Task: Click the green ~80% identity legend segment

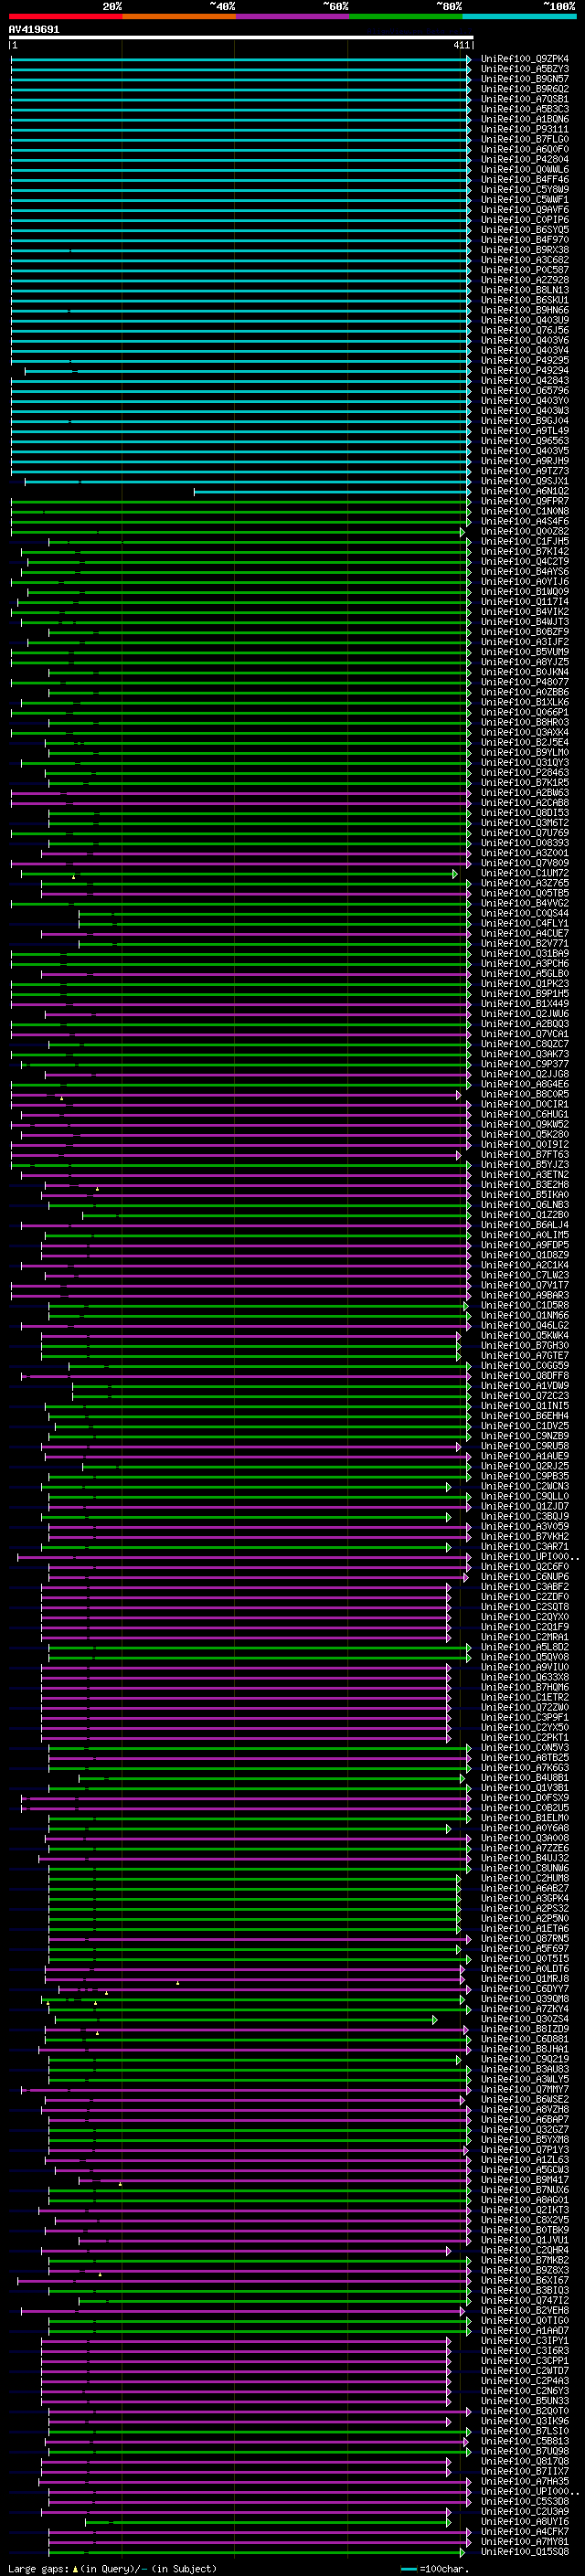Action: [405, 16]
